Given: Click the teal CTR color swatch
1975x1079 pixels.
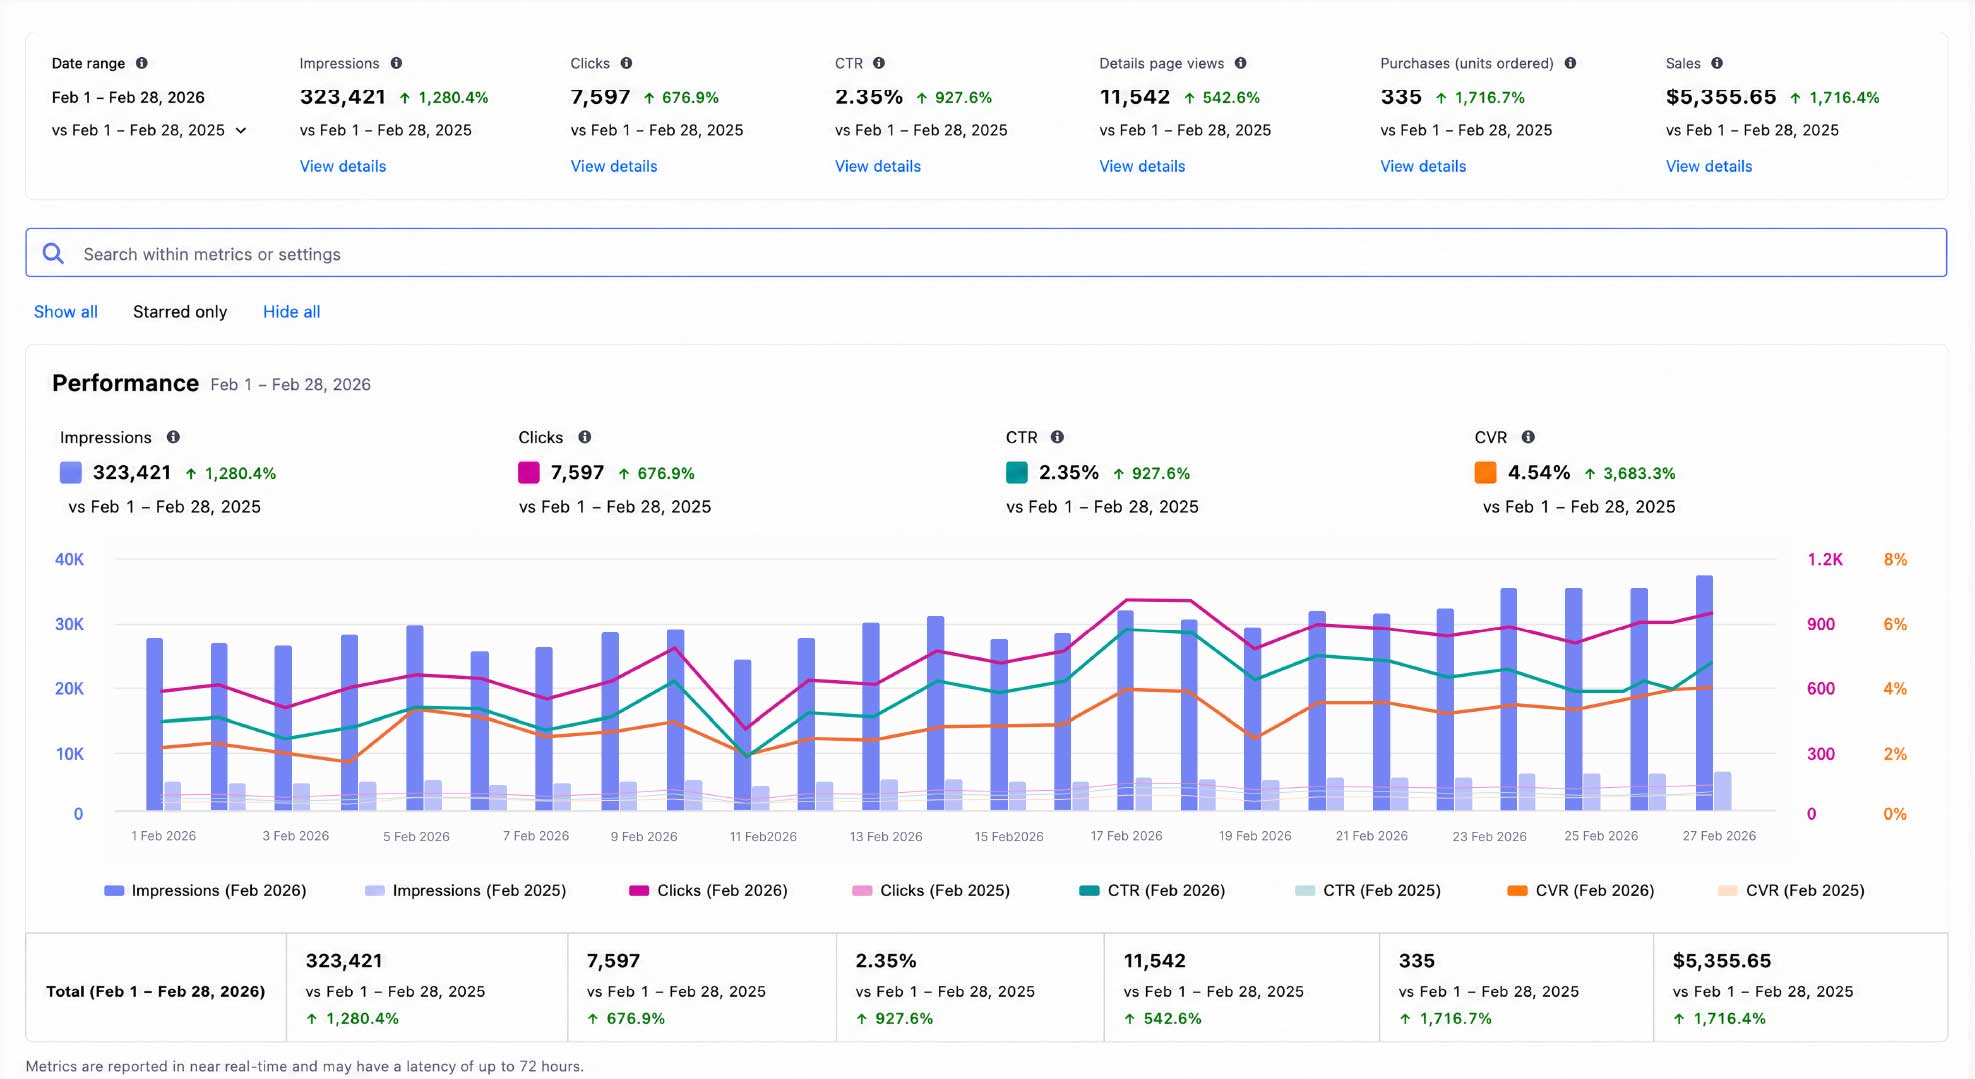Looking at the screenshot, I should 1017,473.
